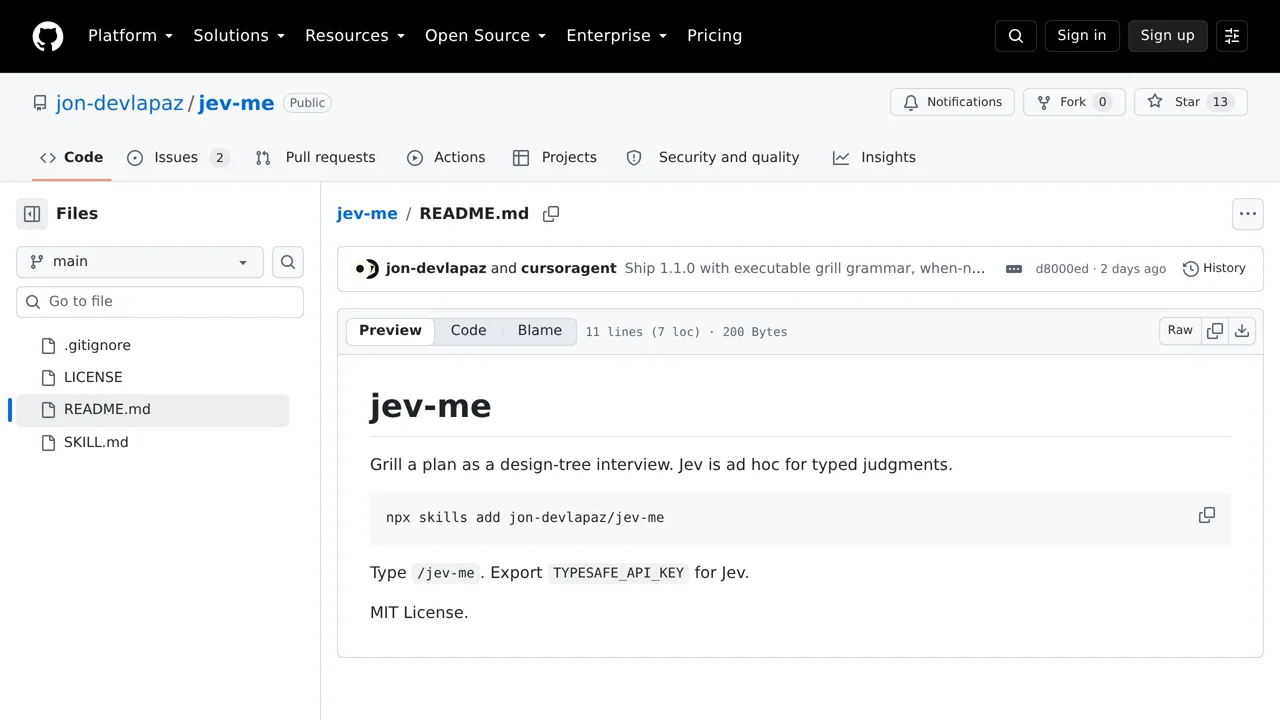Switch to Code view of file
This screenshot has width=1280, height=720.
click(468, 331)
